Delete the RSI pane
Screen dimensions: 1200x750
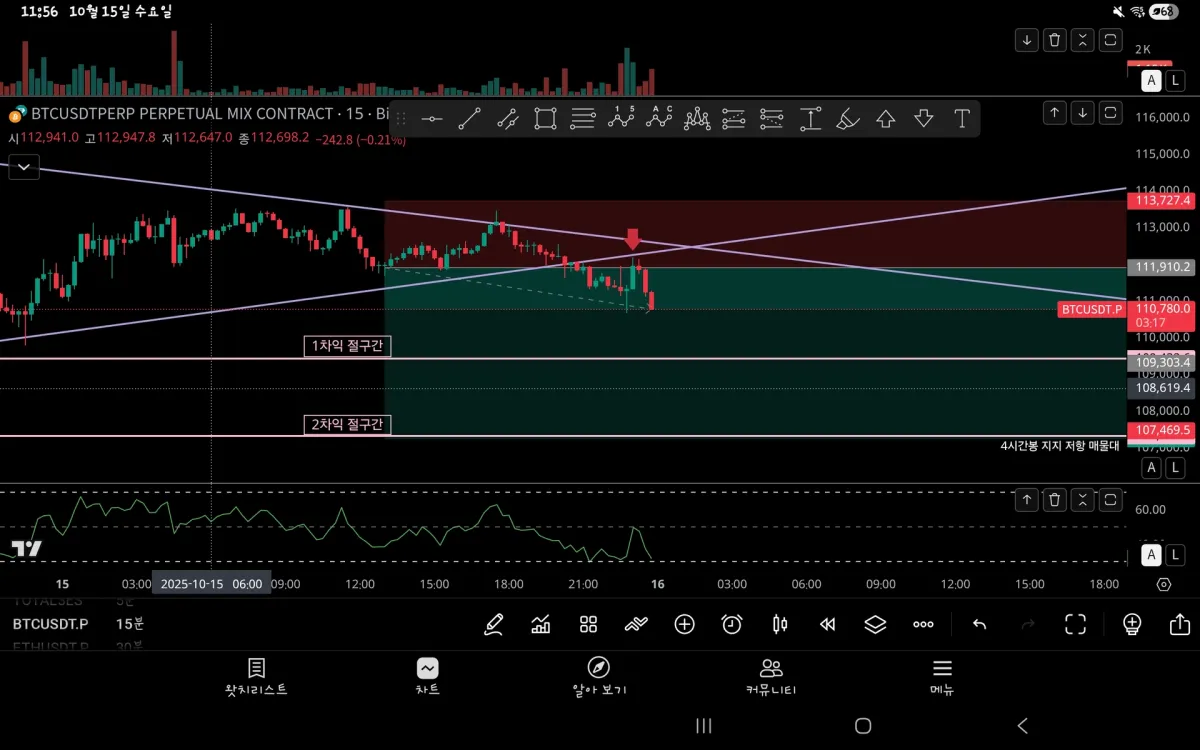(1055, 500)
